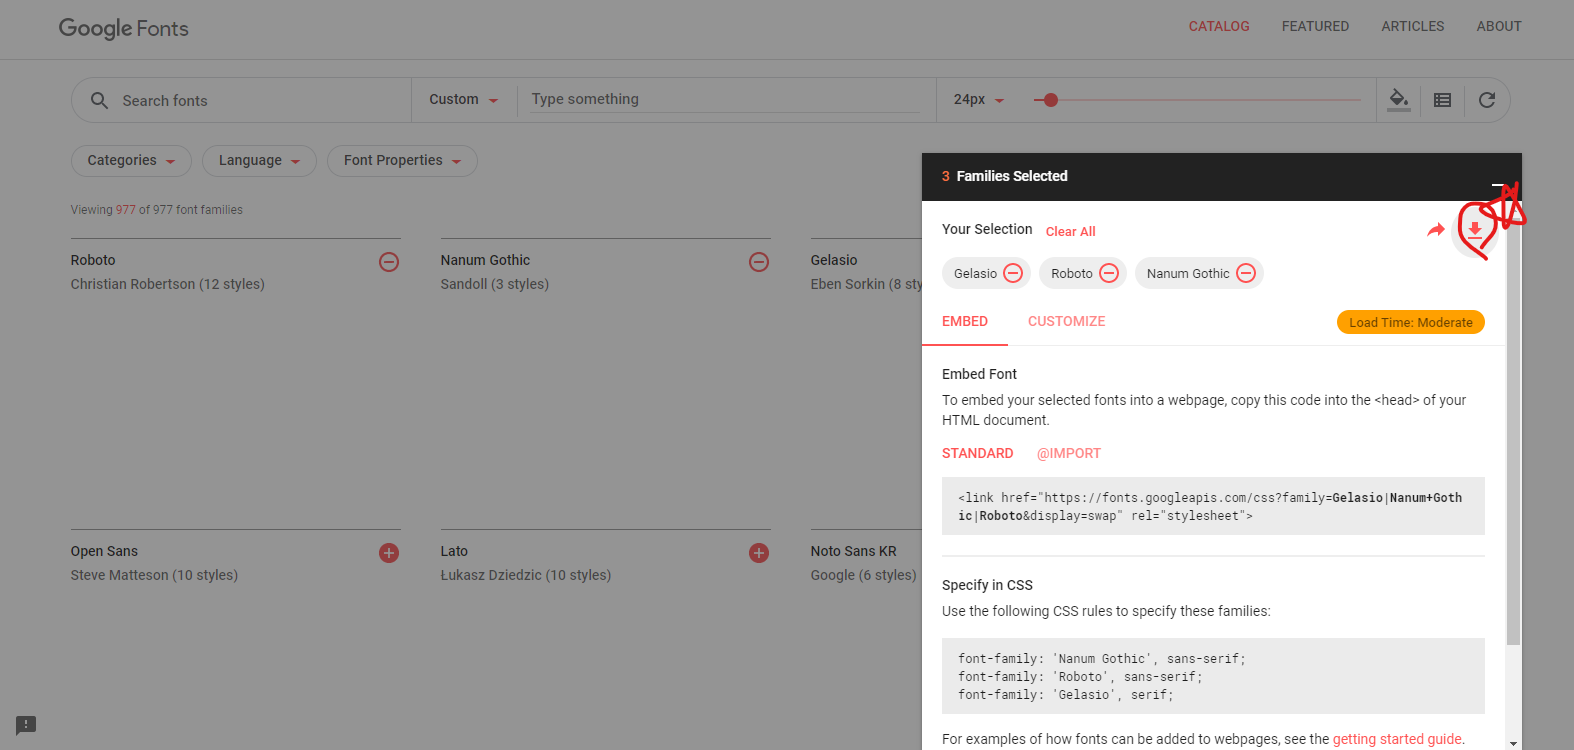1574x750 pixels.
Task: Click the Specify in CSS heading
Action: [987, 585]
